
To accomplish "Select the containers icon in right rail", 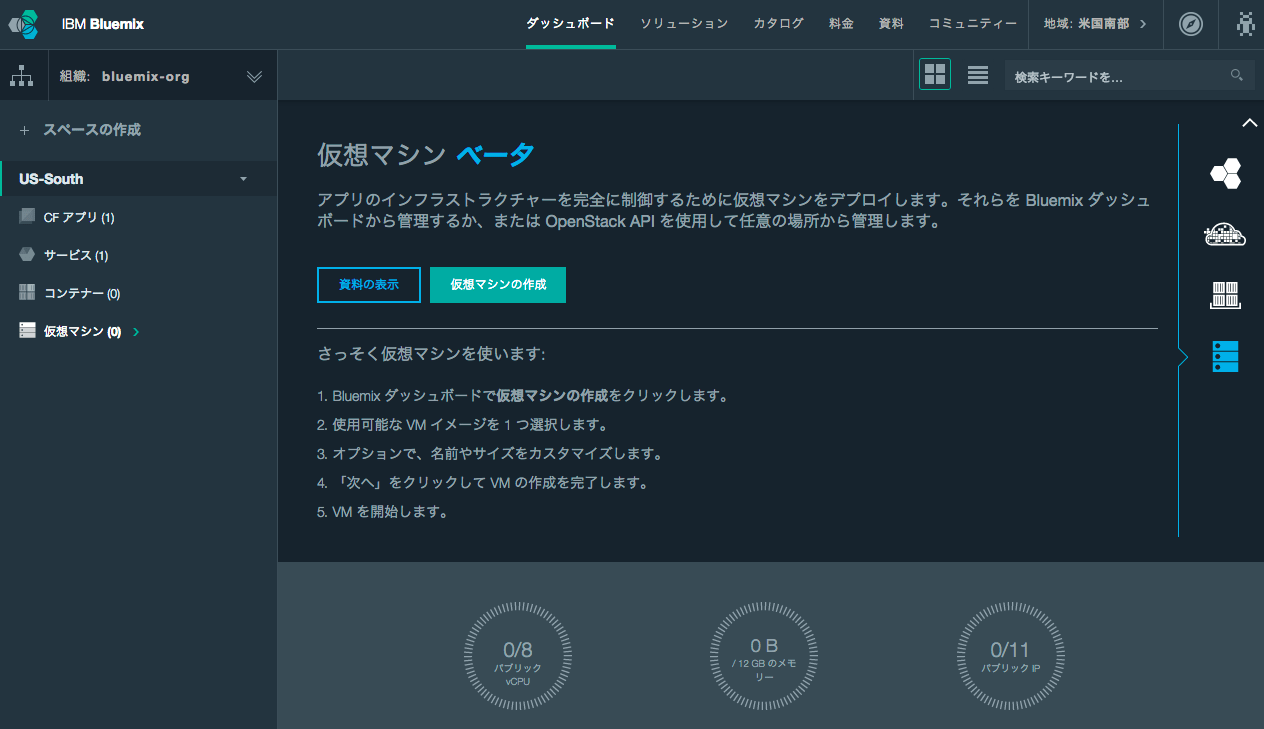I will click(x=1225, y=295).
